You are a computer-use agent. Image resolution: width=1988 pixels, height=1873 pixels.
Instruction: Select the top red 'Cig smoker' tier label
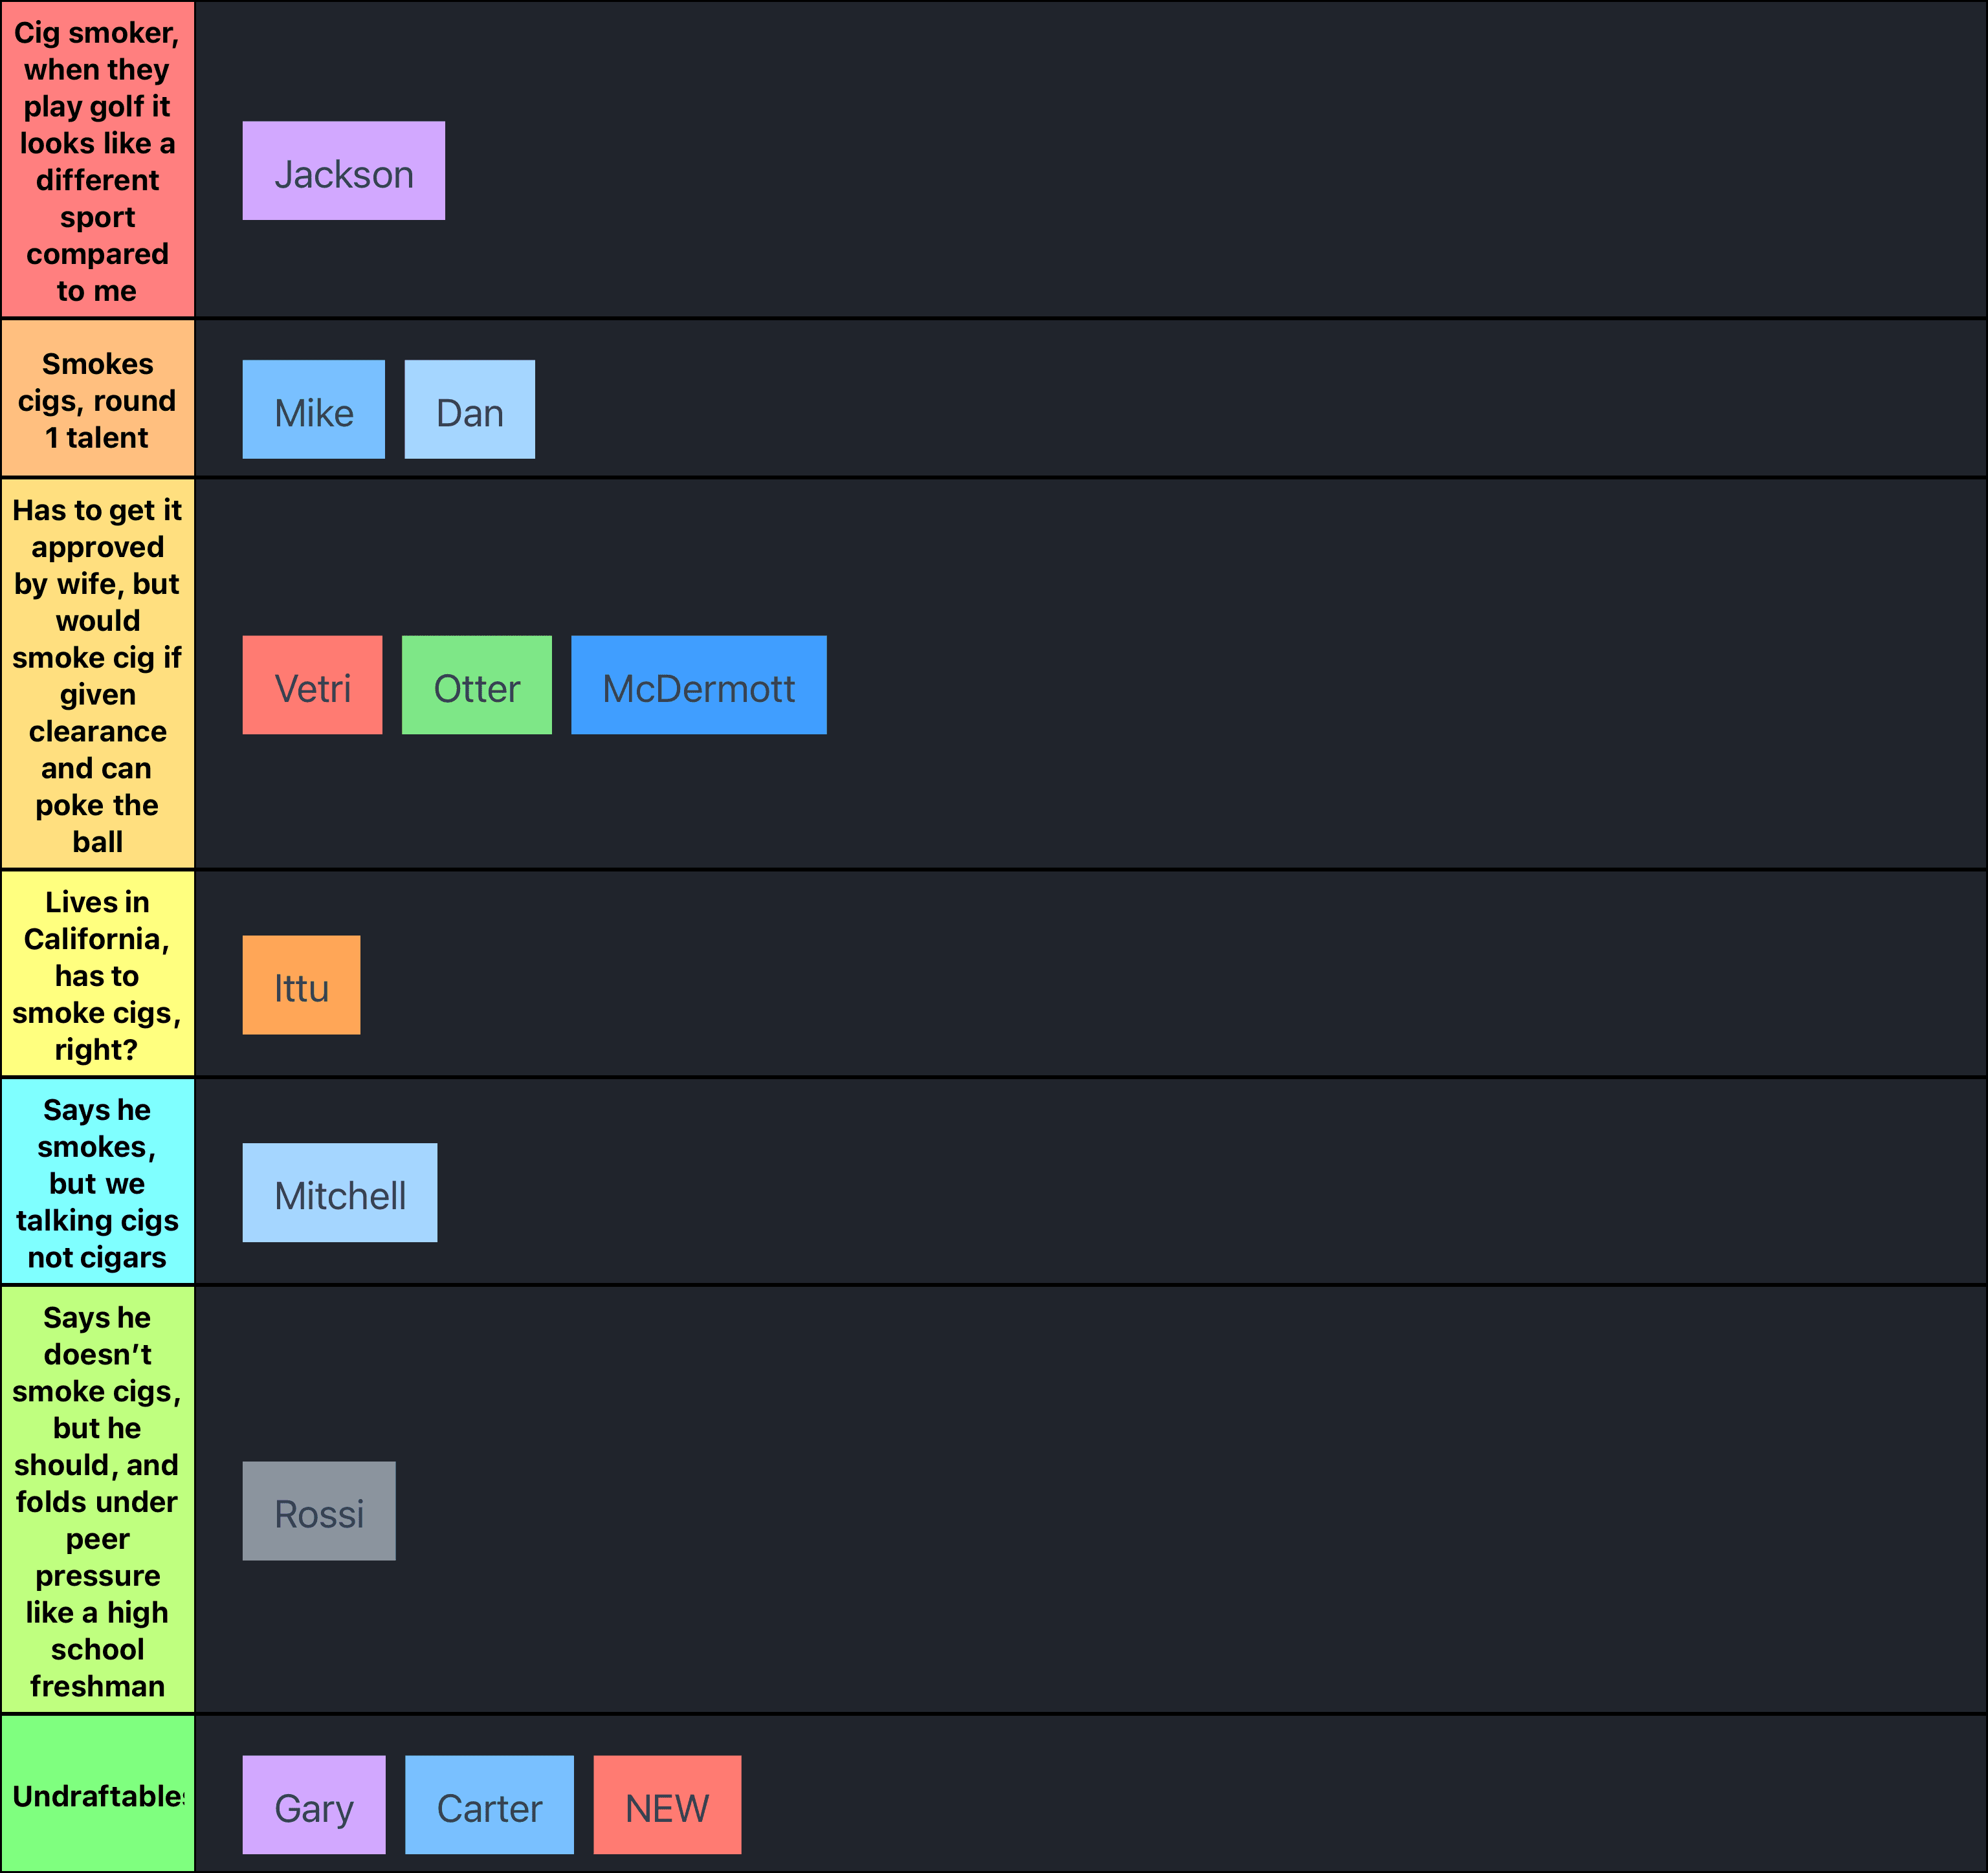[97, 160]
